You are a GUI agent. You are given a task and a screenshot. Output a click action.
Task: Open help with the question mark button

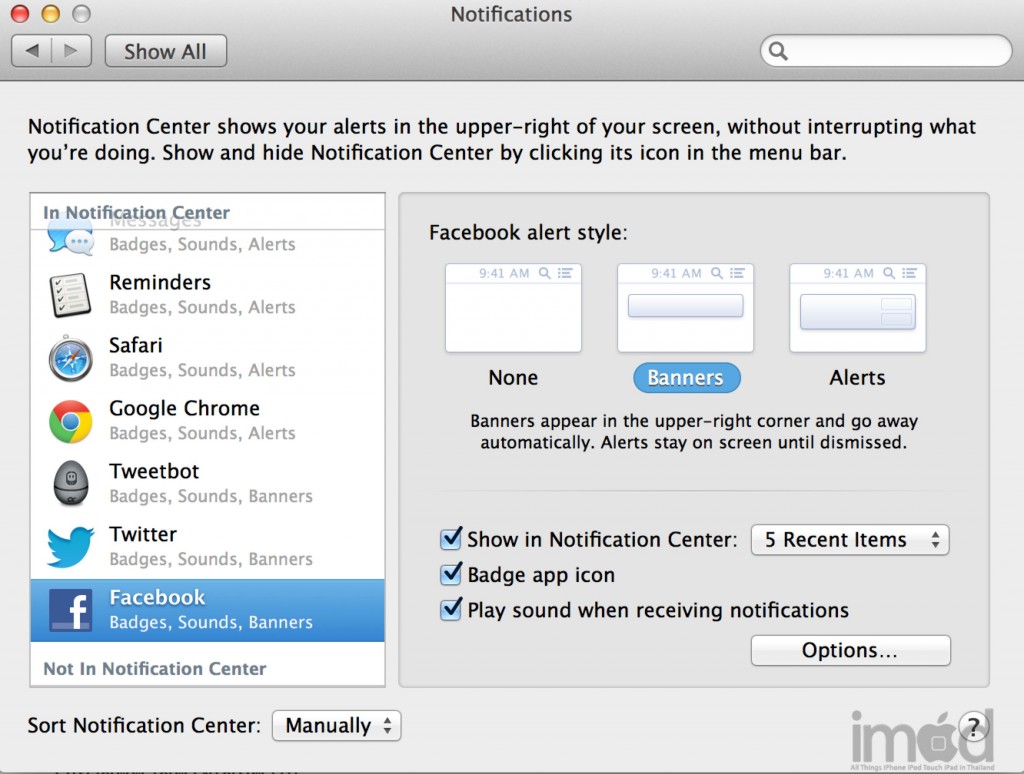(x=974, y=725)
